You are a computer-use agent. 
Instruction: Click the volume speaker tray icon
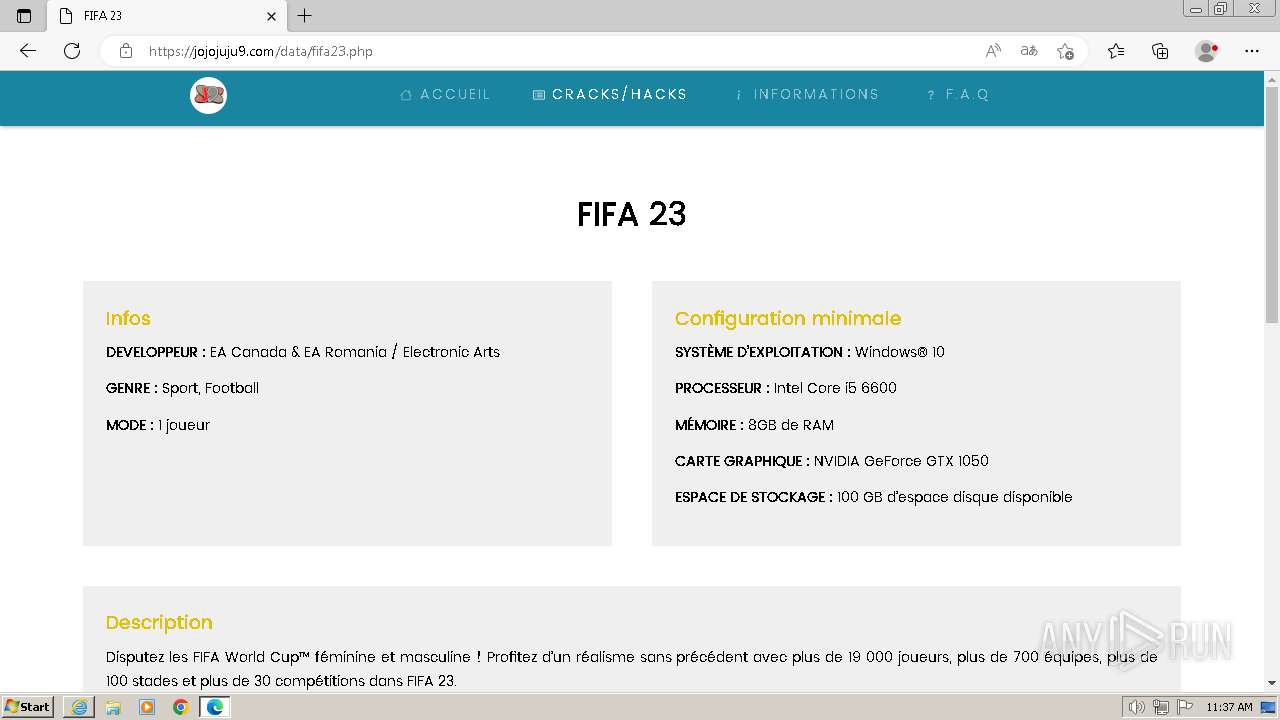1136,707
